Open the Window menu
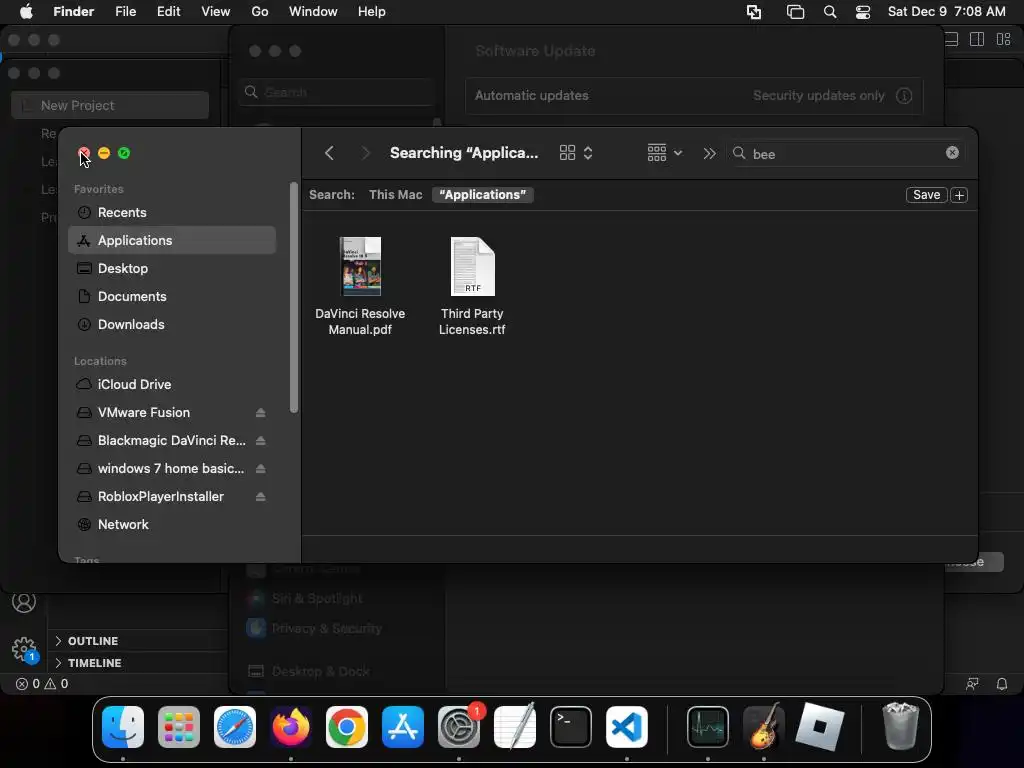Screen dimensions: 1024x768 coord(313,12)
